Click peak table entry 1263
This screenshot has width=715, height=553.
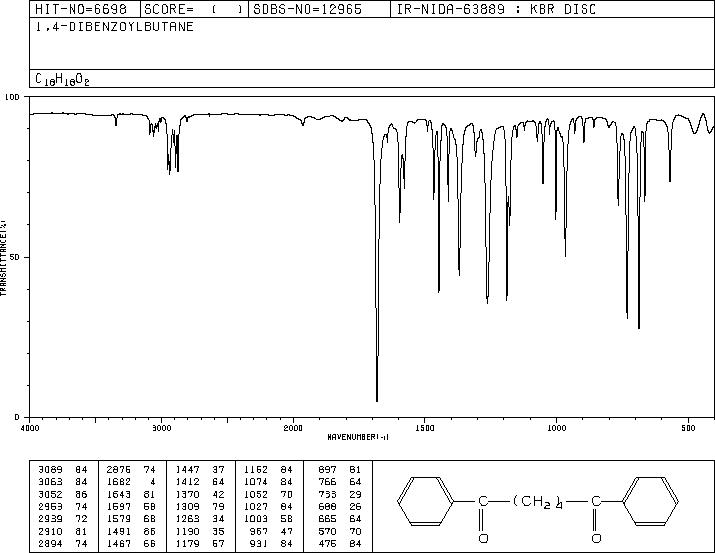tap(187, 519)
